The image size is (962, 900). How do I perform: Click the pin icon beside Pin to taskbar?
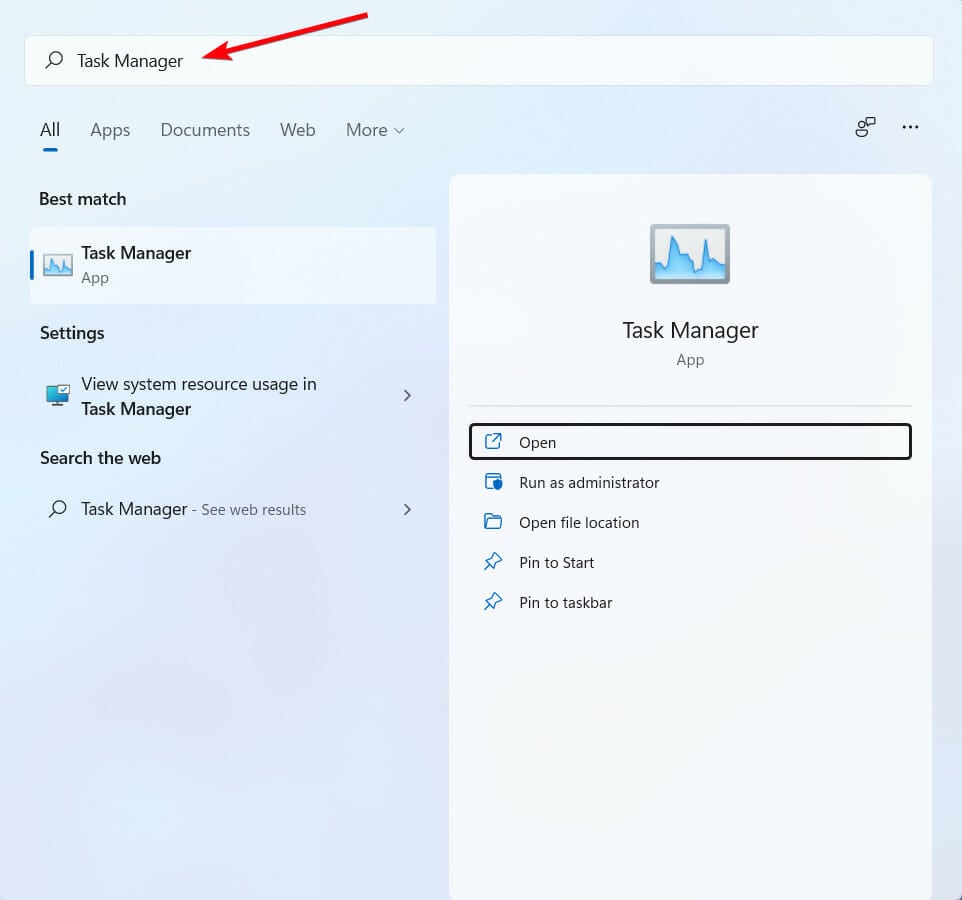coord(493,602)
